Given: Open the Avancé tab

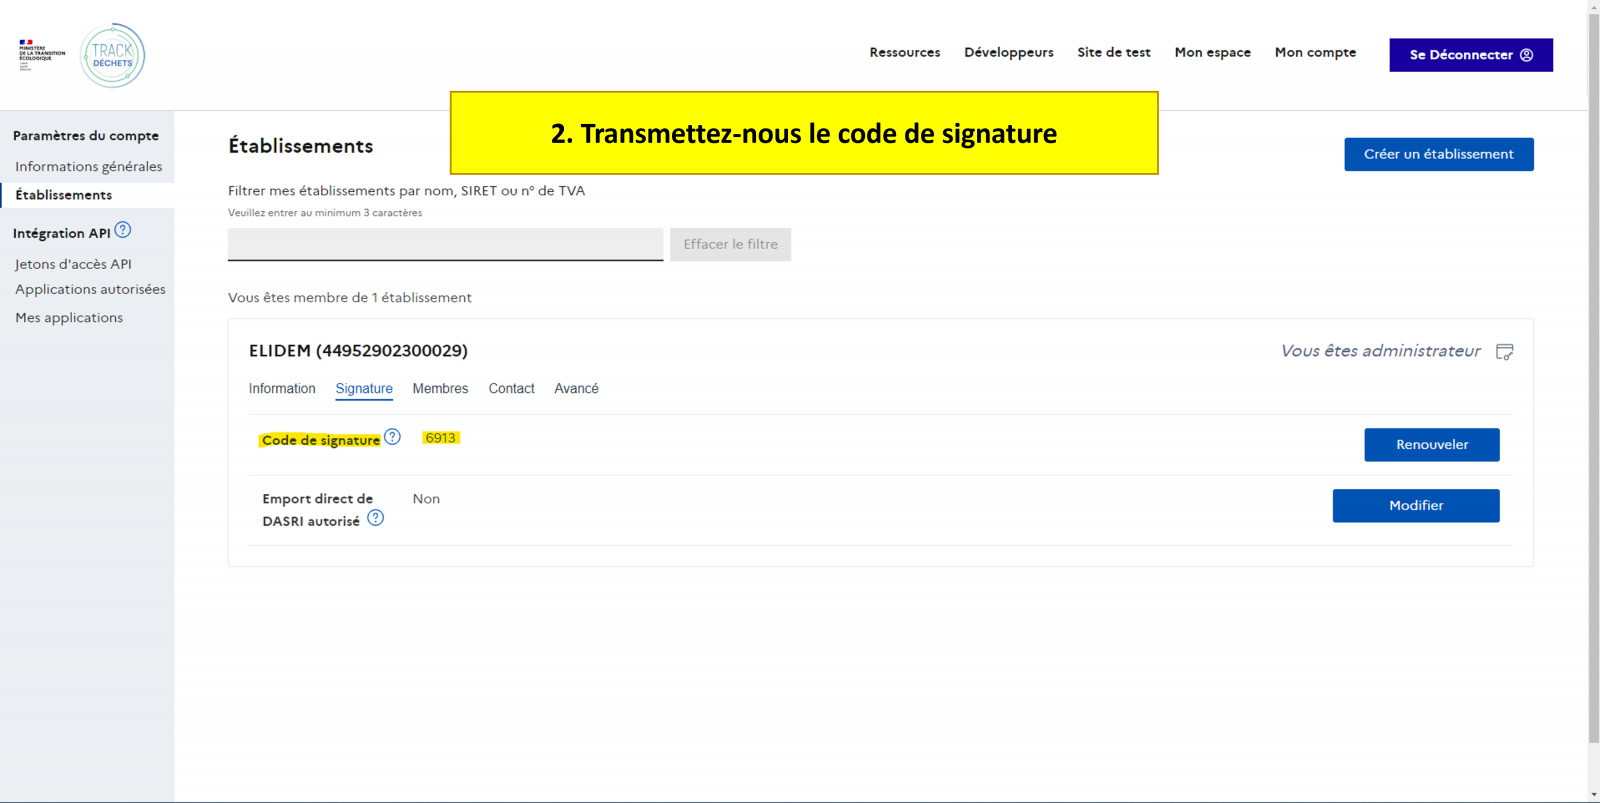Looking at the screenshot, I should coord(576,389).
